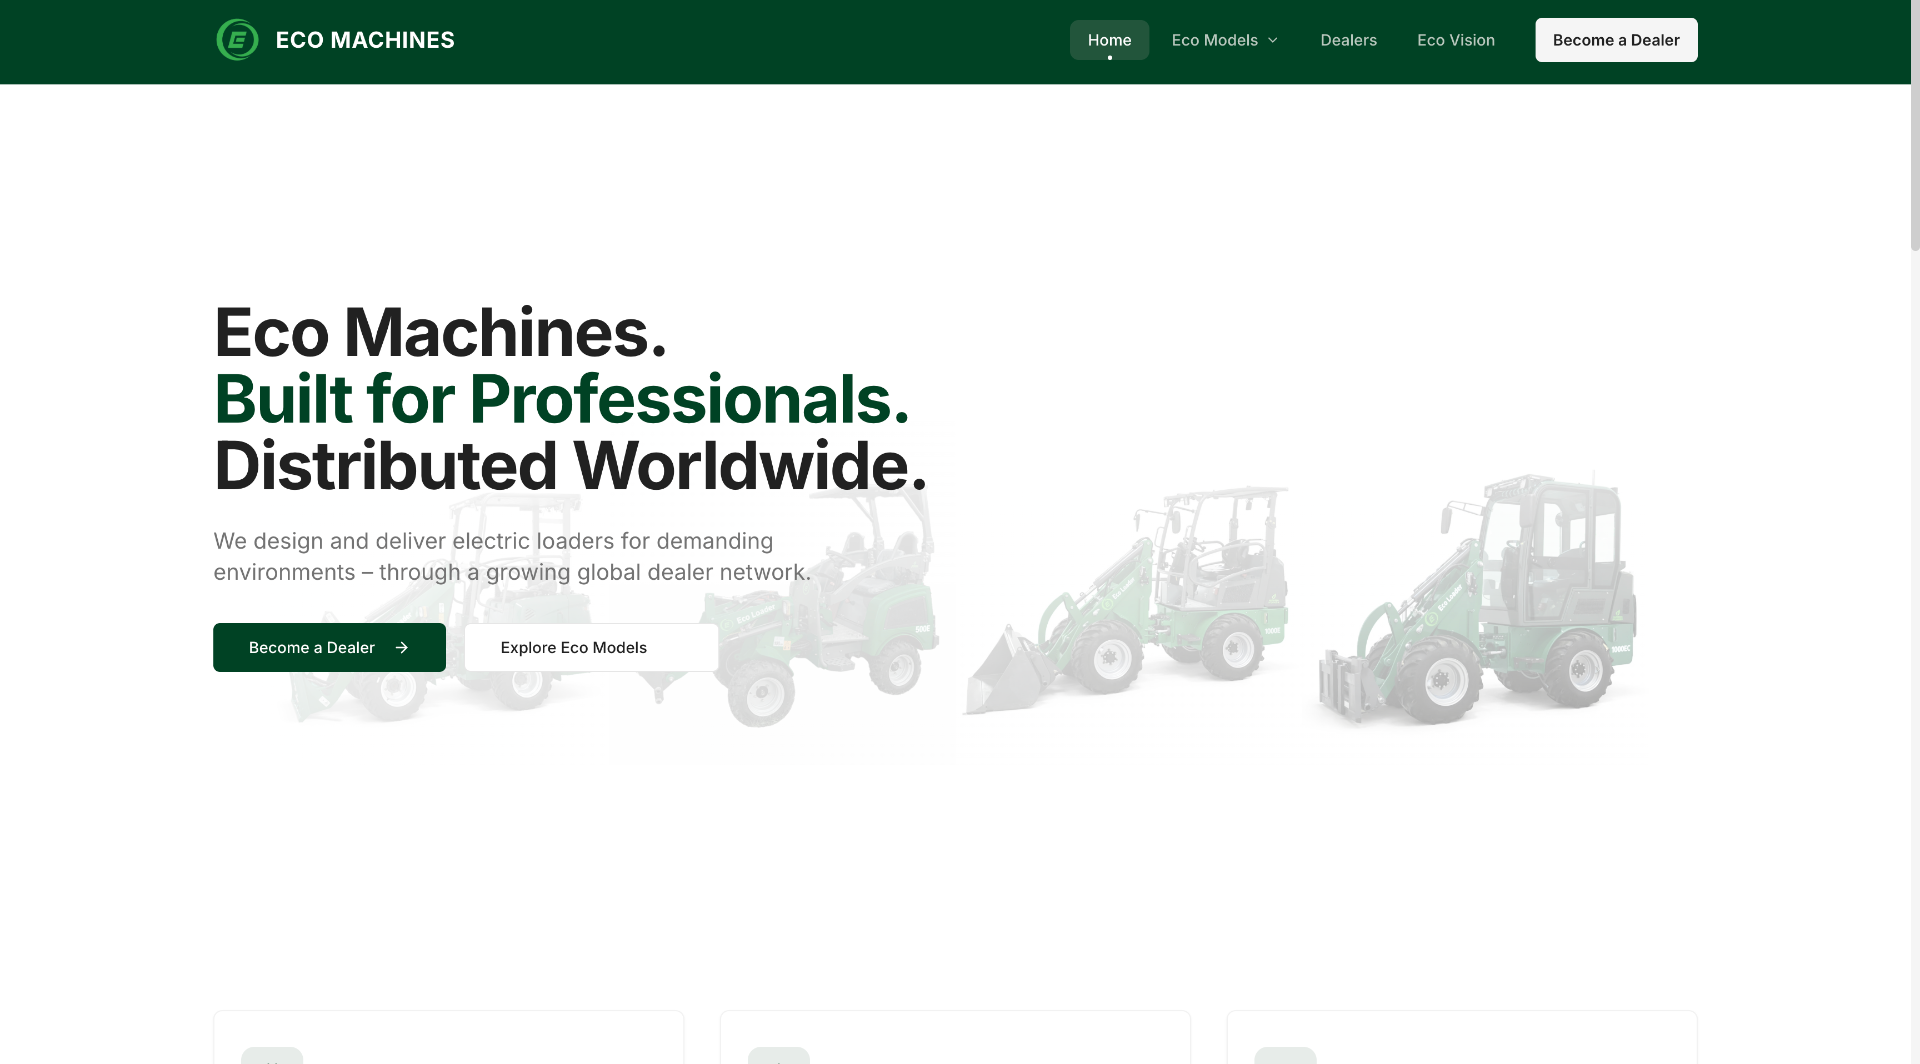The image size is (1920, 1064).
Task: Click the chevron beside Eco Models
Action: pos(1273,40)
